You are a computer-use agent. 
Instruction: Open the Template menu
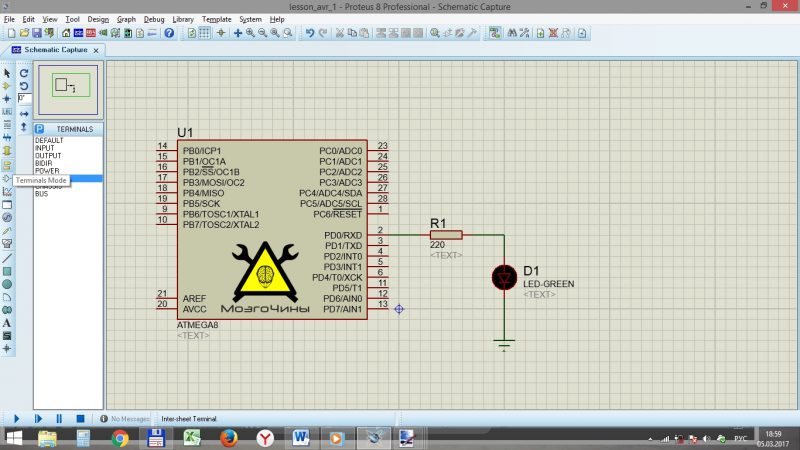[216, 19]
